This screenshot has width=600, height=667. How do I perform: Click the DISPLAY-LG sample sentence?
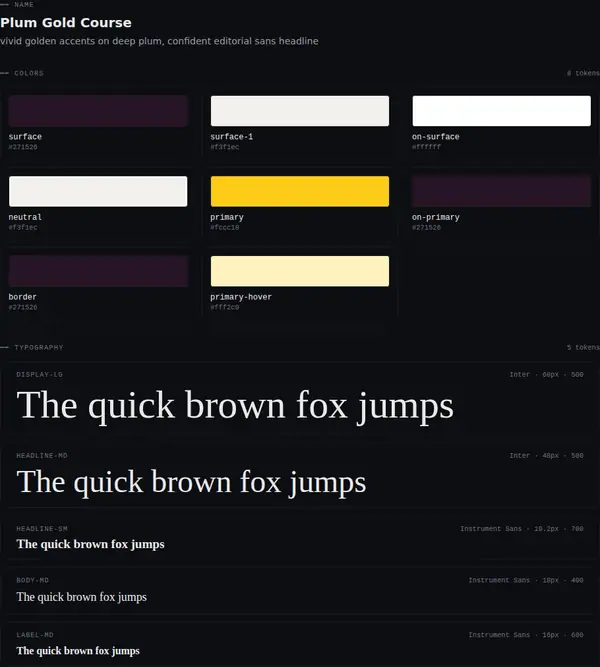coord(235,406)
